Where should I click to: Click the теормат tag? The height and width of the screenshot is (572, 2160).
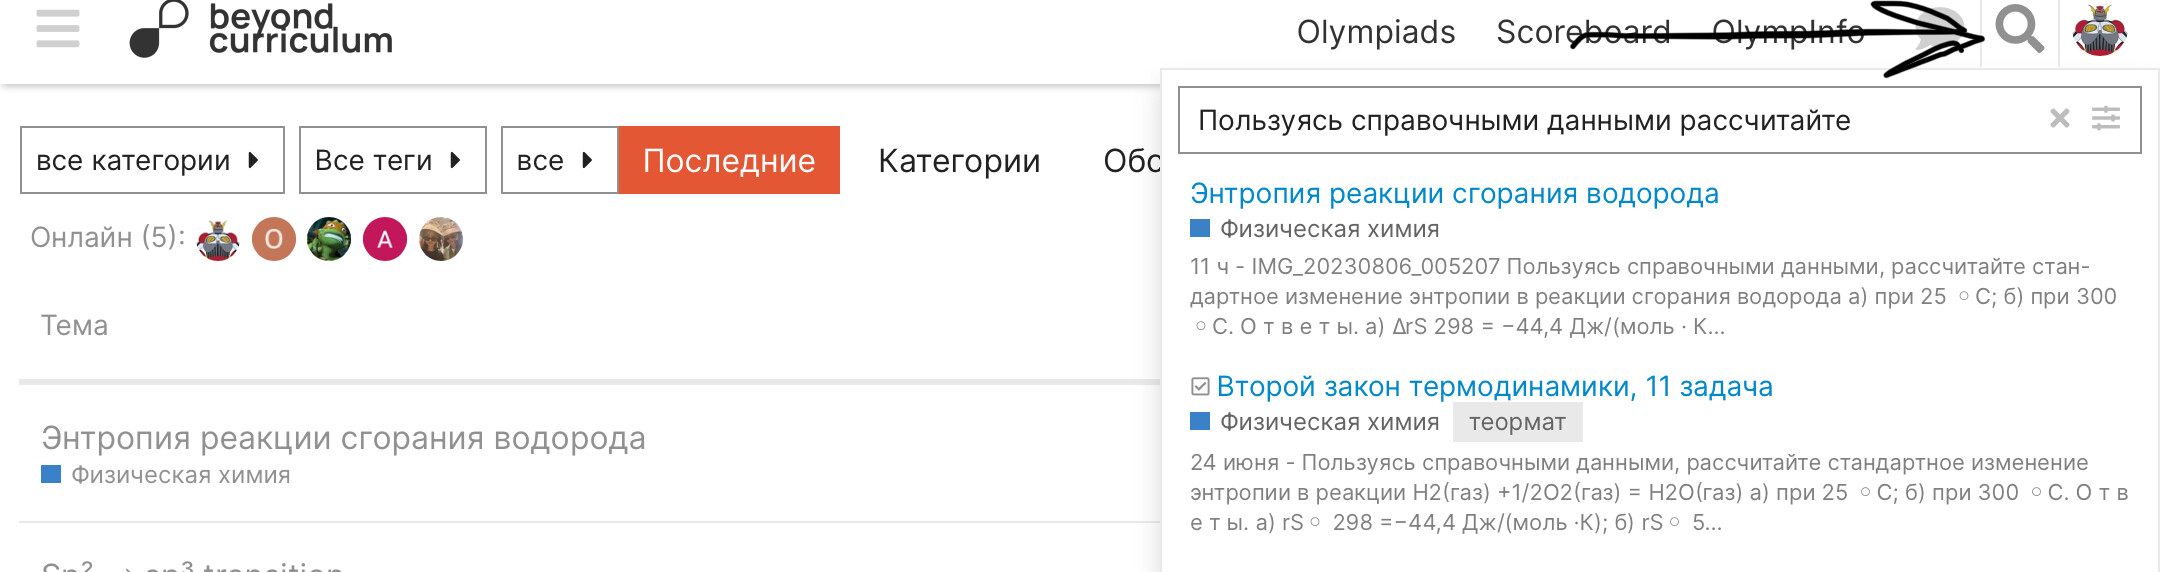1517,422
